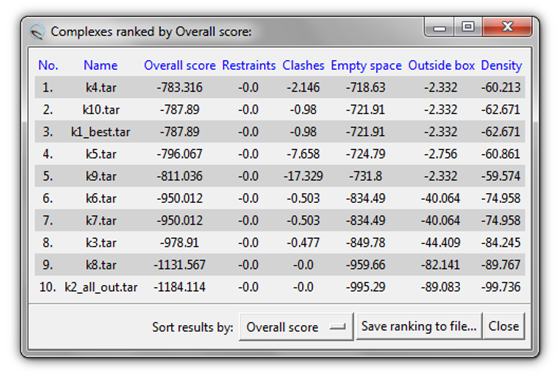Click the application icon in title bar

click(37, 32)
